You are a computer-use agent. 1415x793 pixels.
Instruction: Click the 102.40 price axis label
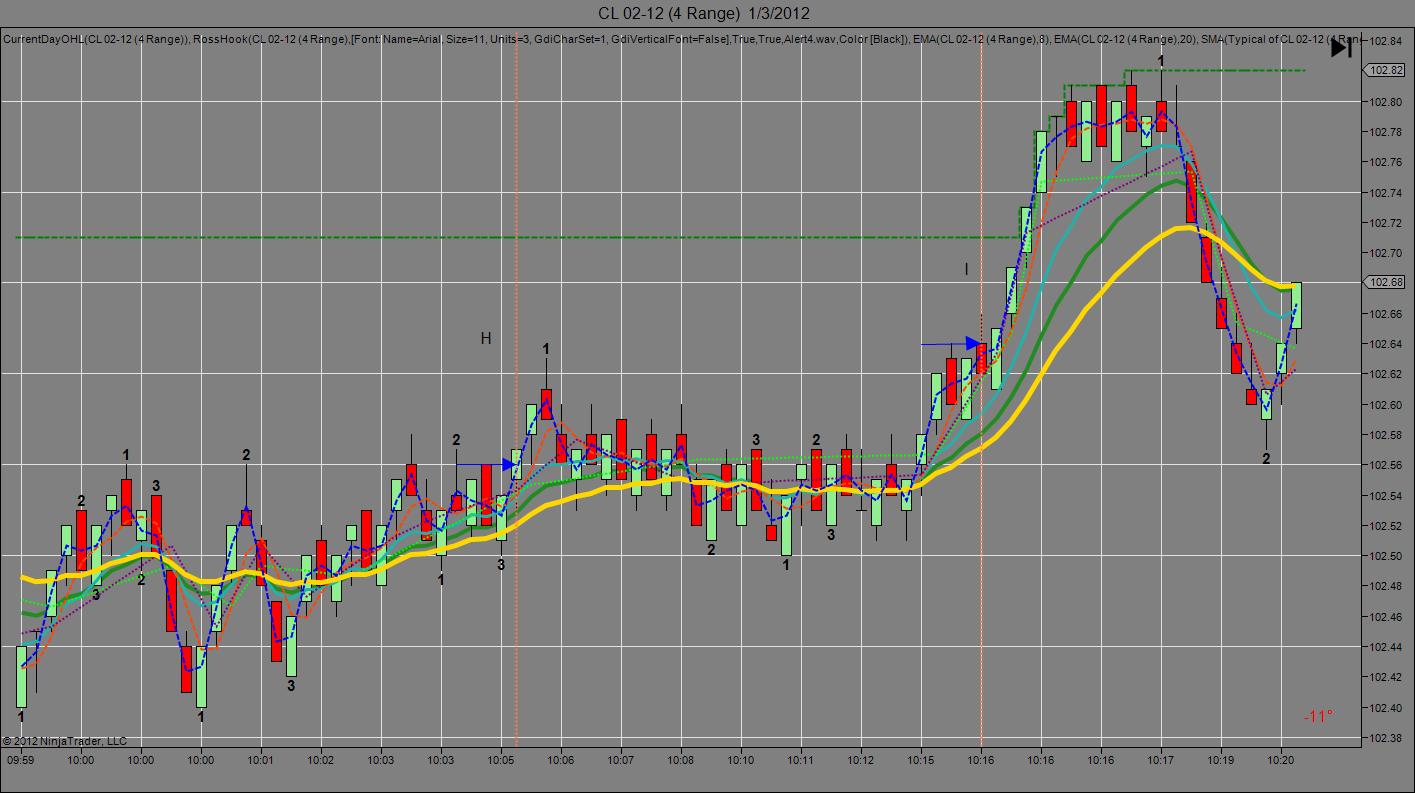click(1385, 708)
